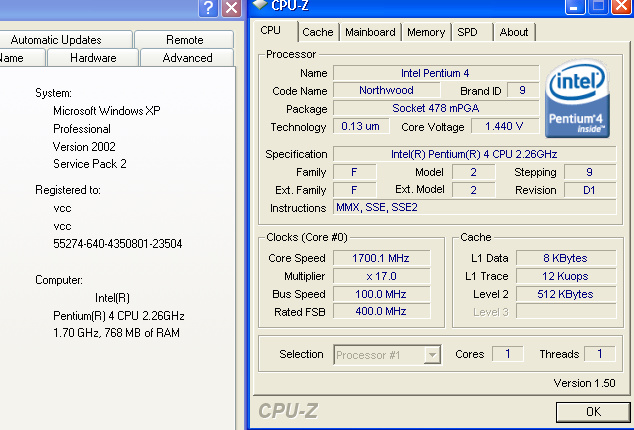Click the Package value Socket 478 mPGA
The height and width of the screenshot is (430, 634).
point(435,108)
